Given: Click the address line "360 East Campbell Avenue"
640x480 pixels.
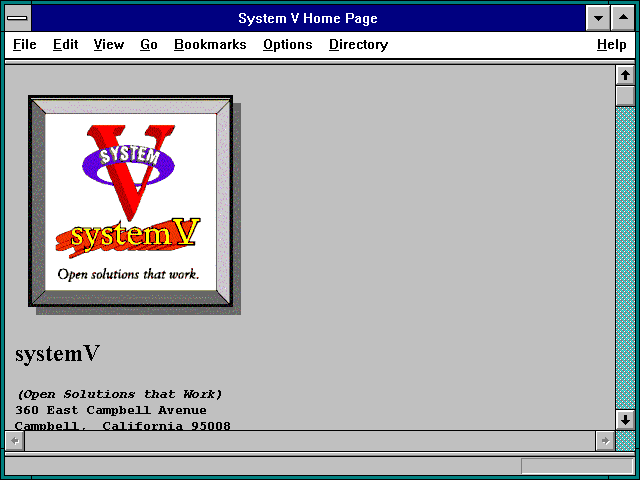Looking at the screenshot, I should click(x=111, y=410).
